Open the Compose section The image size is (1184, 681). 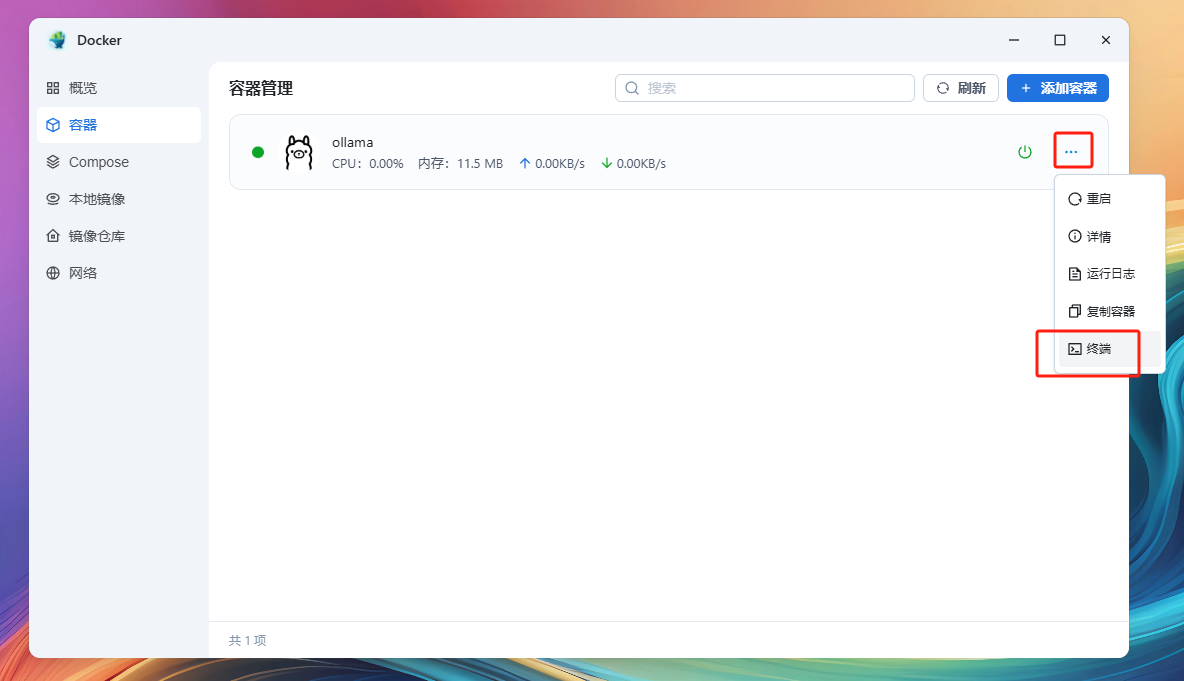tap(119, 162)
